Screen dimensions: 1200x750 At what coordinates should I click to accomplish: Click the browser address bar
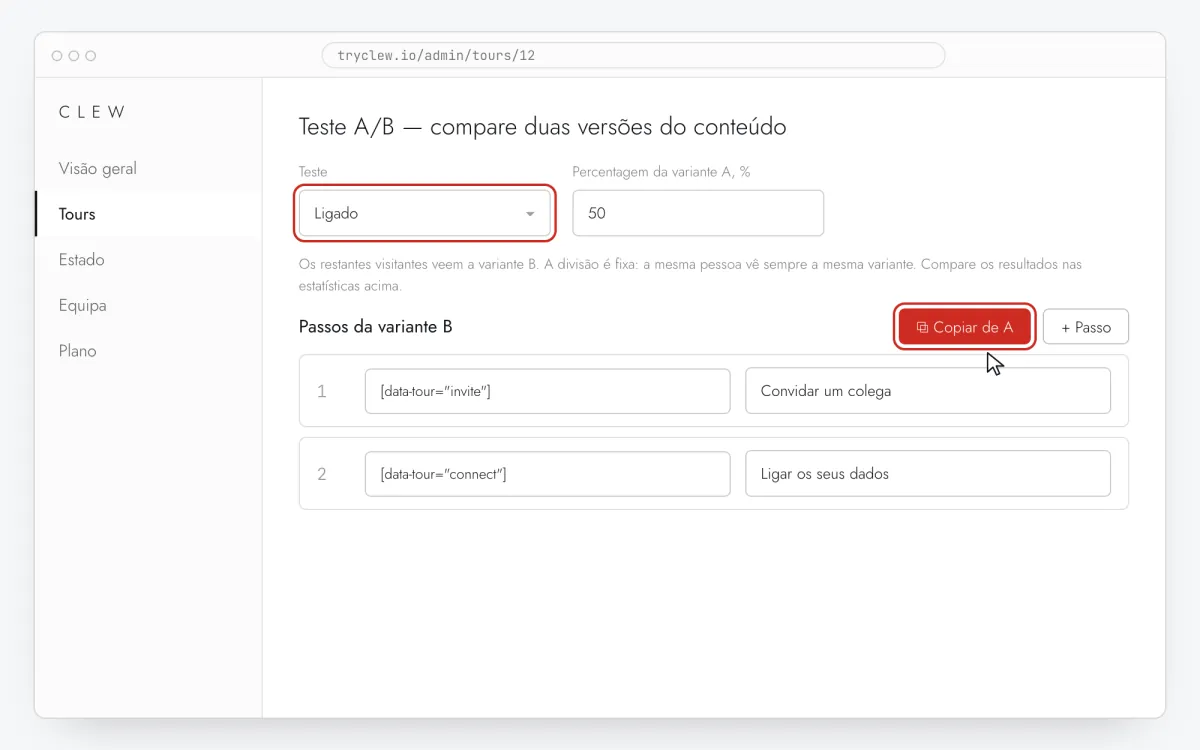[633, 55]
